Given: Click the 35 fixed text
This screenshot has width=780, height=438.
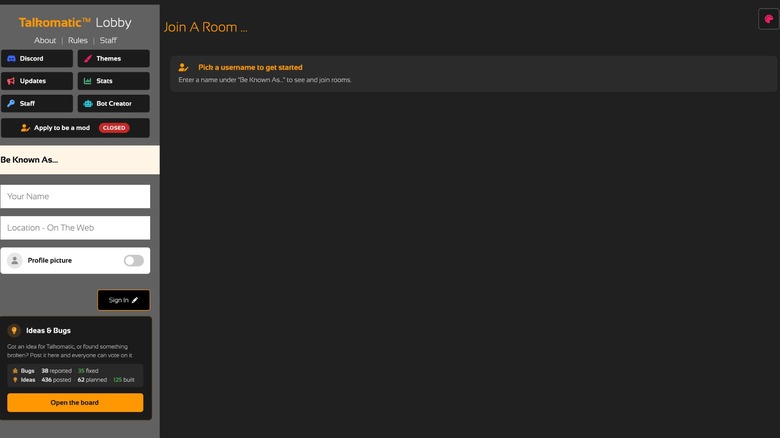Looking at the screenshot, I should click(x=88, y=371).
